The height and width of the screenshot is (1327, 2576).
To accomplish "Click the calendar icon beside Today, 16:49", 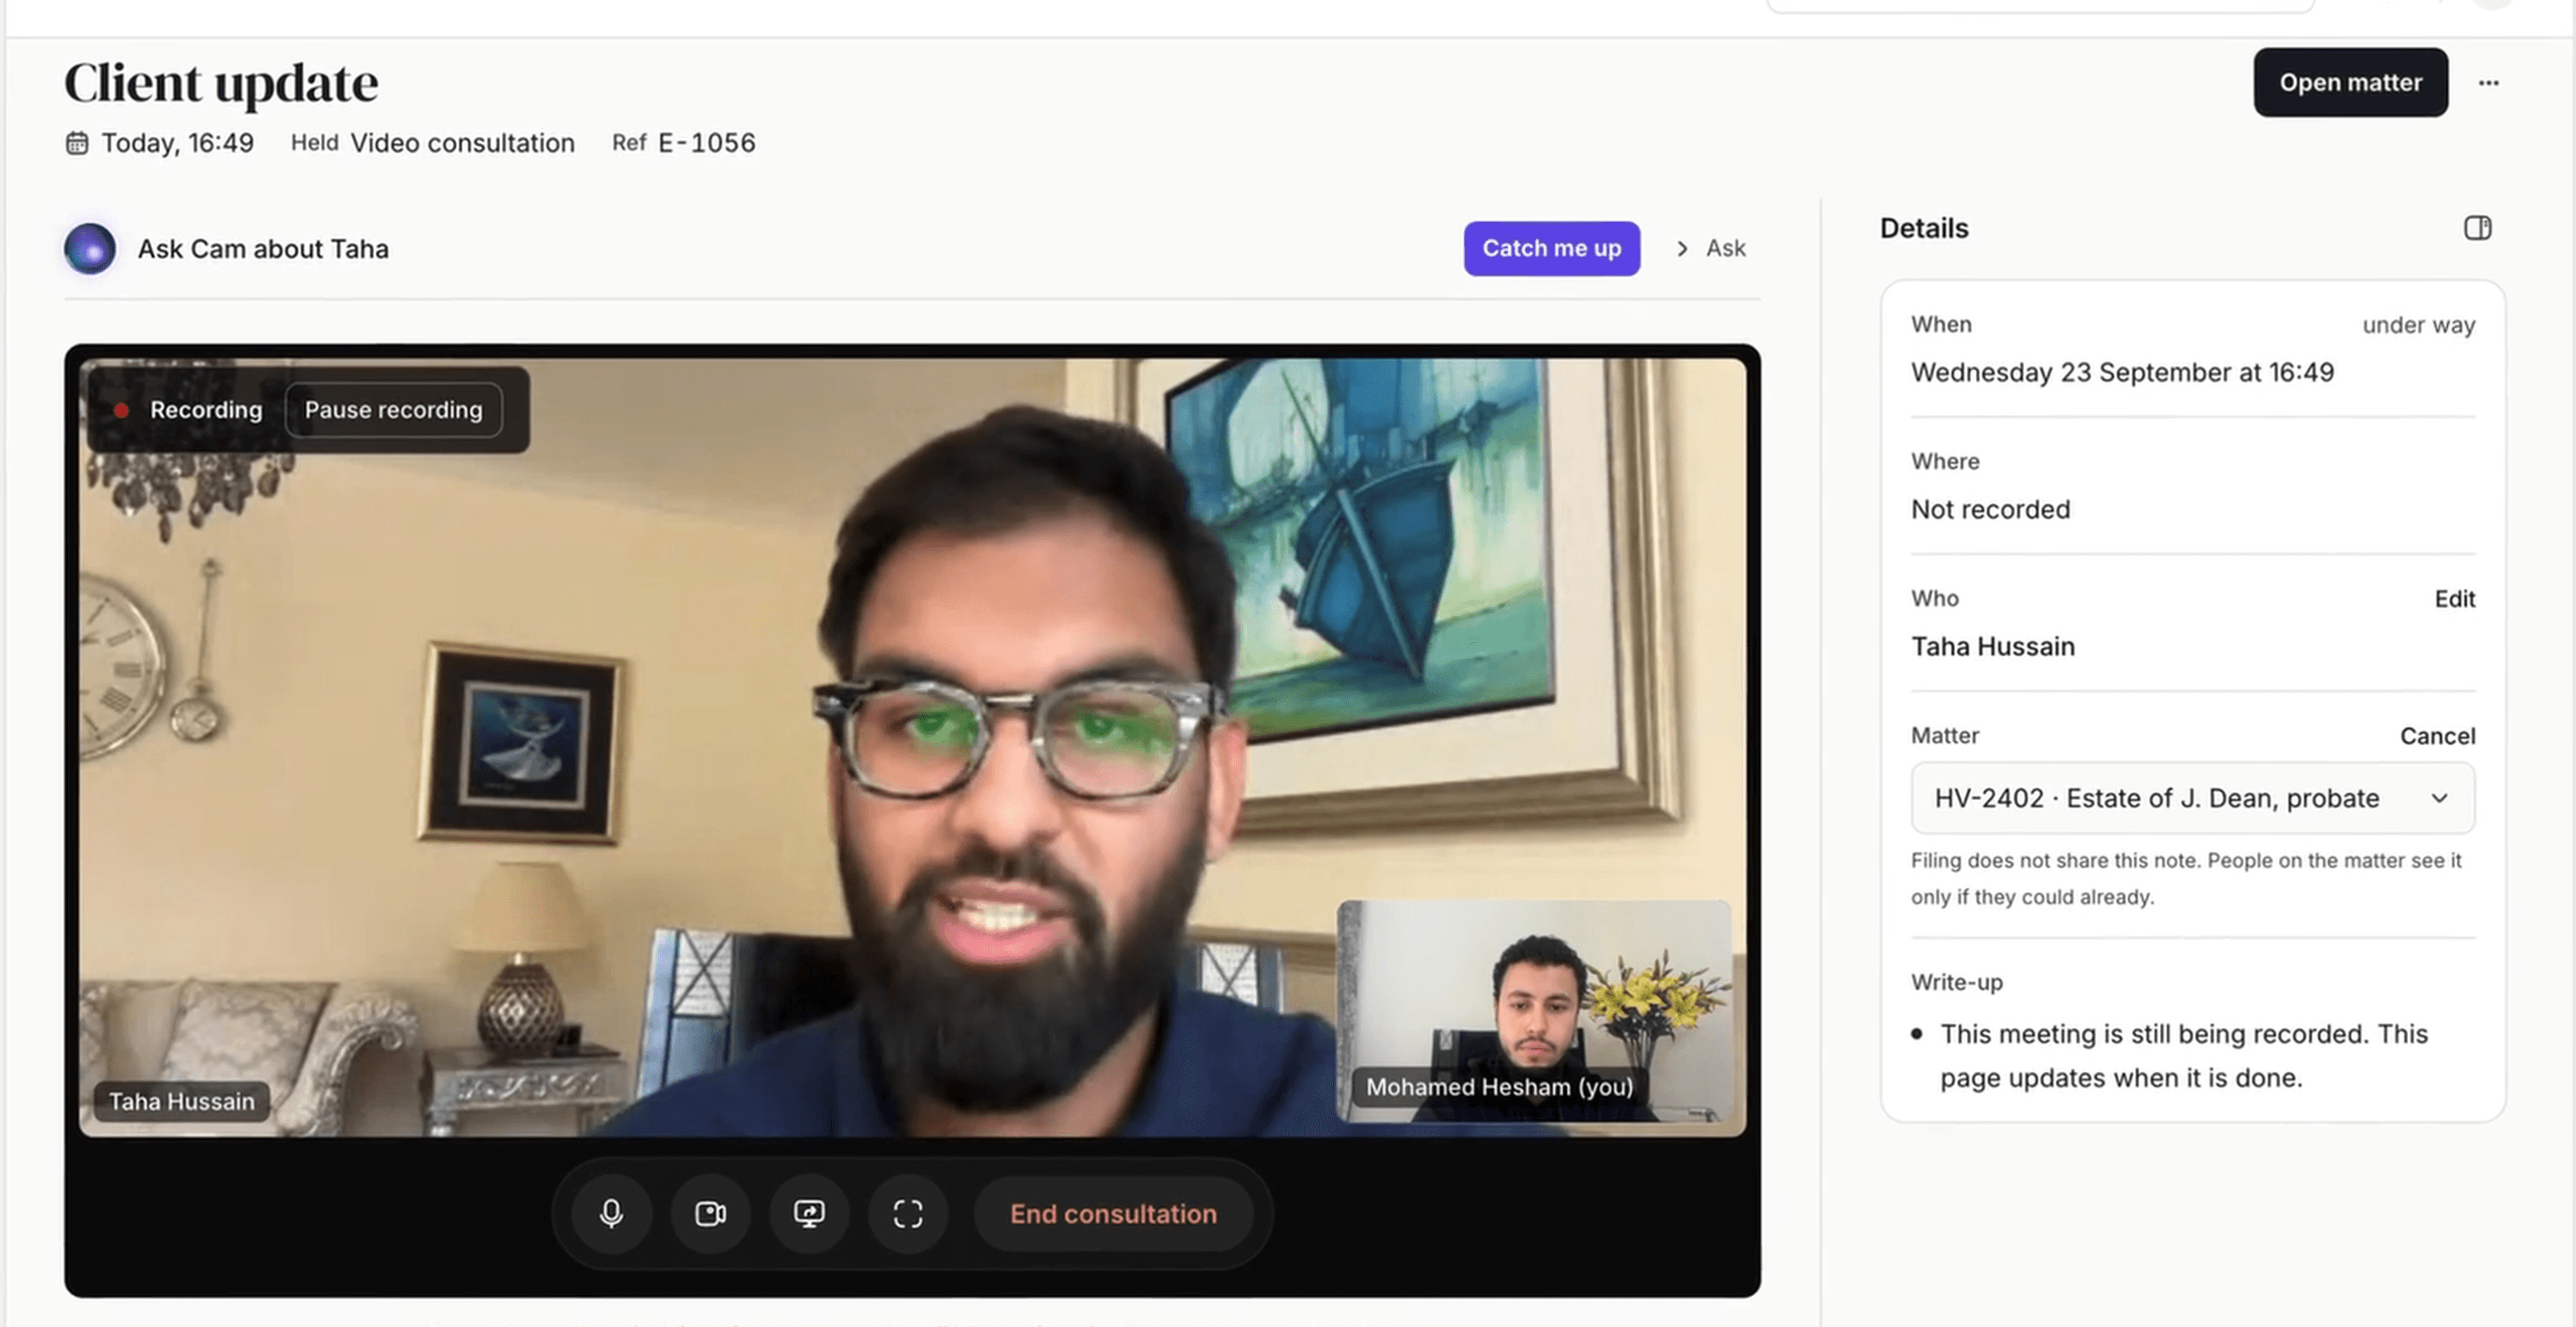I will [76, 143].
